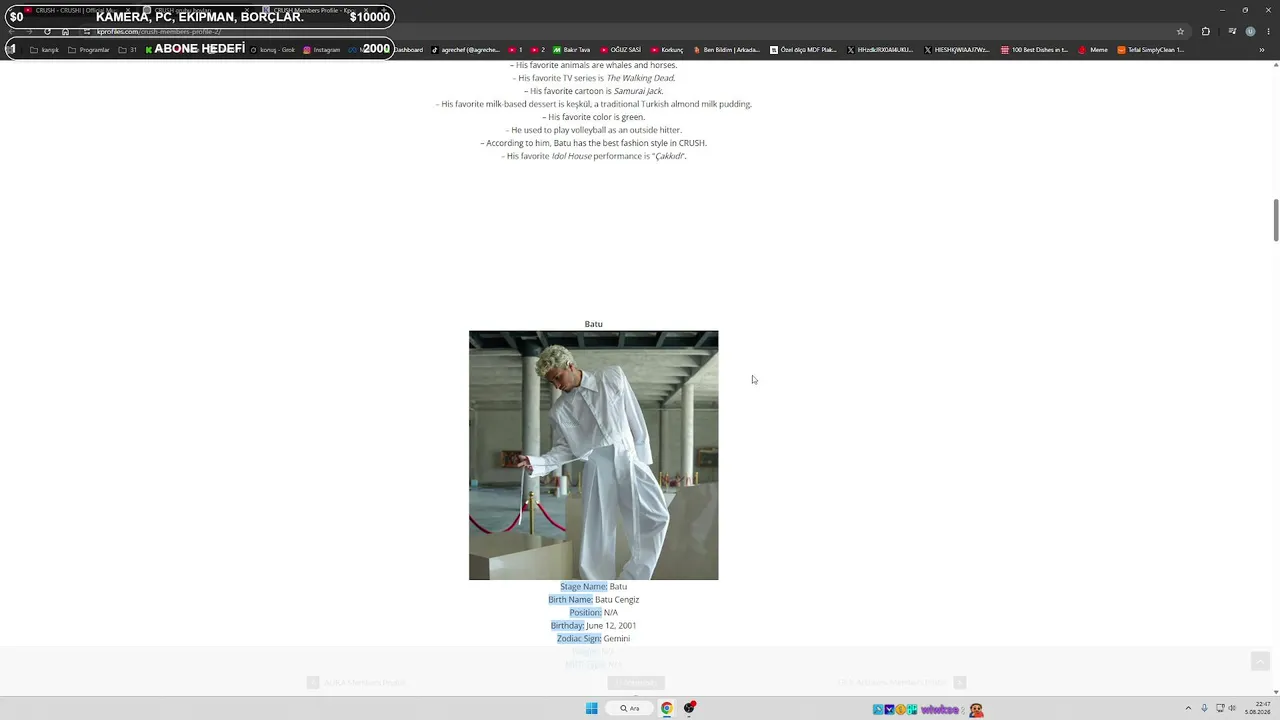Click the Windows Start button
Image resolution: width=1280 pixels, height=720 pixels.
591,708
